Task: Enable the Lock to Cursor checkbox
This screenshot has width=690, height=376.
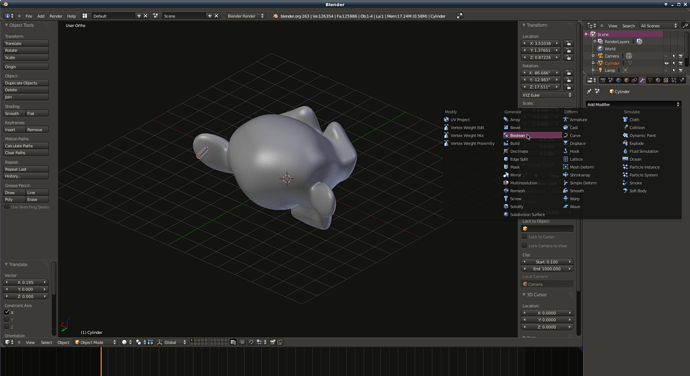Action: pos(525,237)
